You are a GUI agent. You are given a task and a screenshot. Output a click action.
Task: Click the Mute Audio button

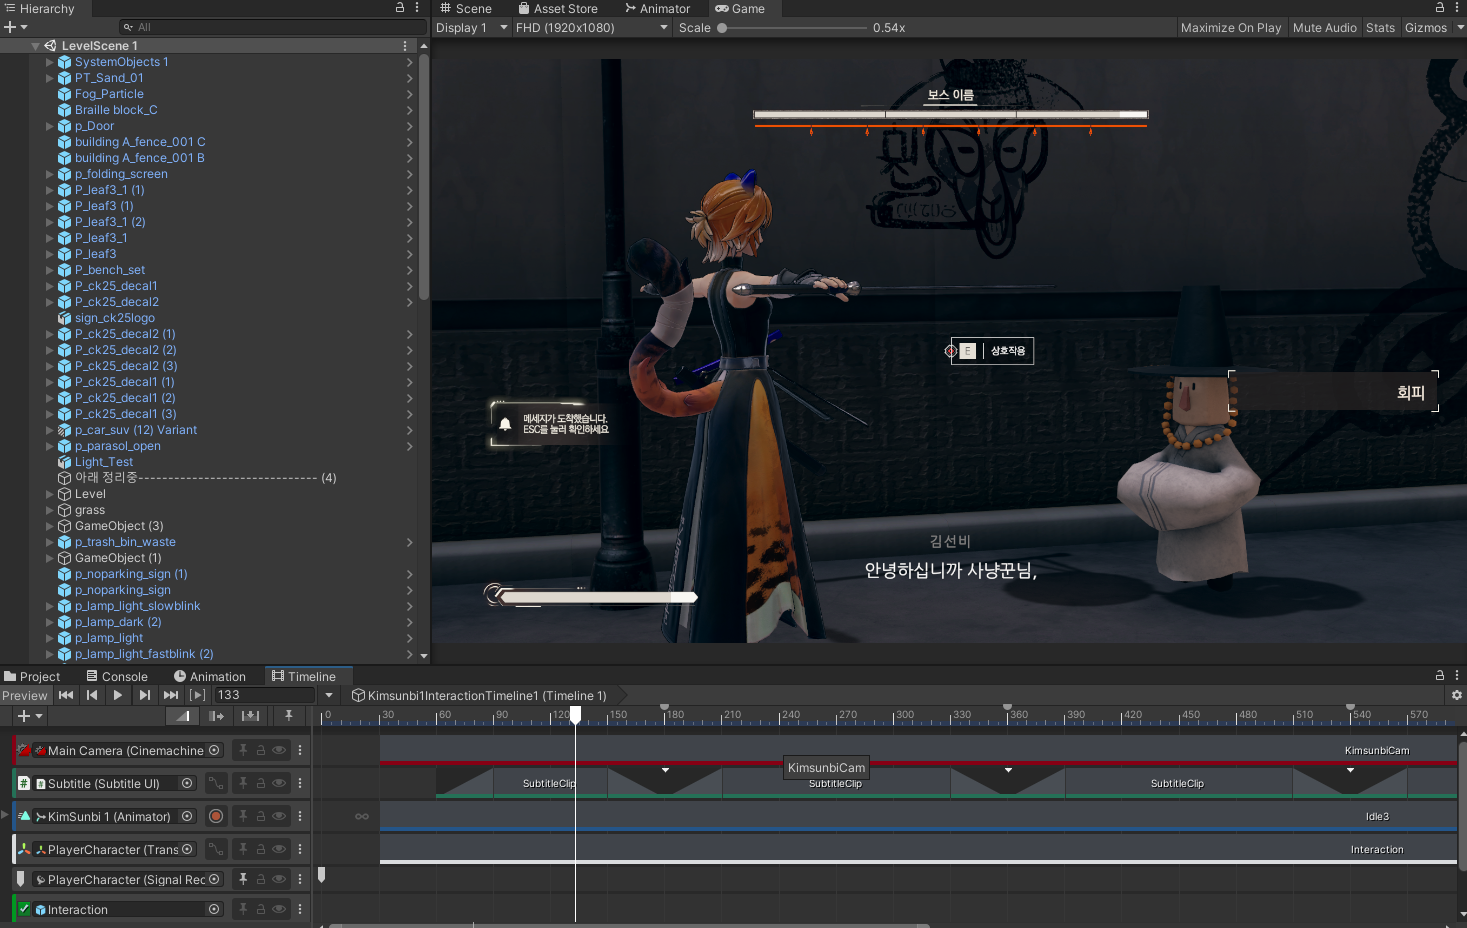click(x=1324, y=28)
